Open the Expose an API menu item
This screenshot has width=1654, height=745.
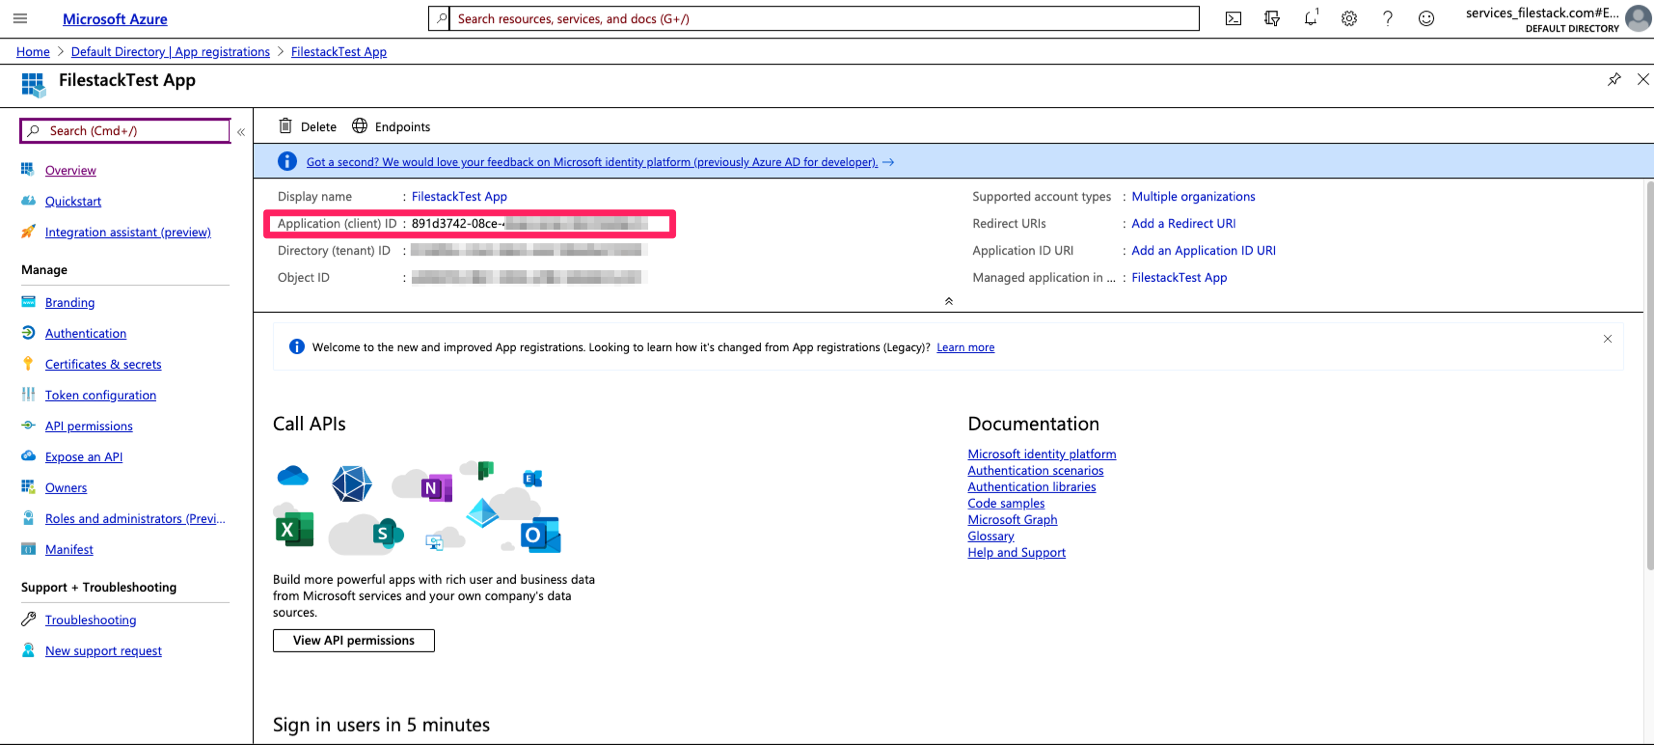[83, 456]
